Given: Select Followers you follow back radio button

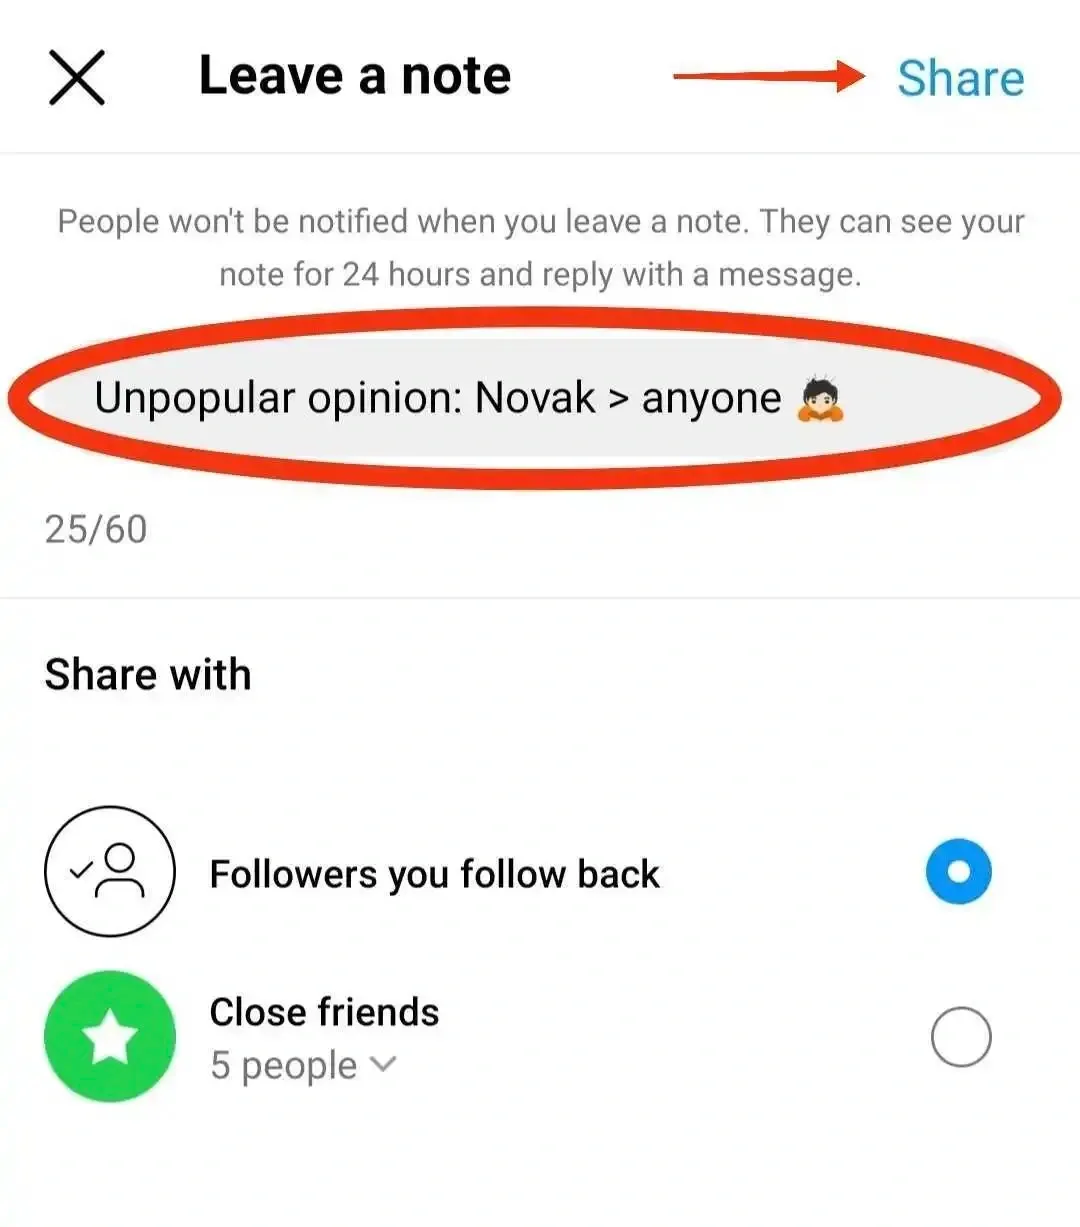Looking at the screenshot, I should click(x=959, y=871).
